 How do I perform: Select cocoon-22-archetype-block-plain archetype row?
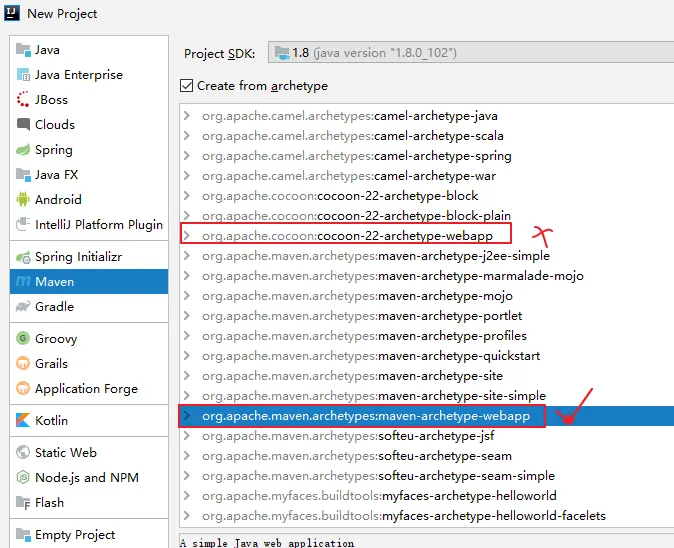point(427,216)
